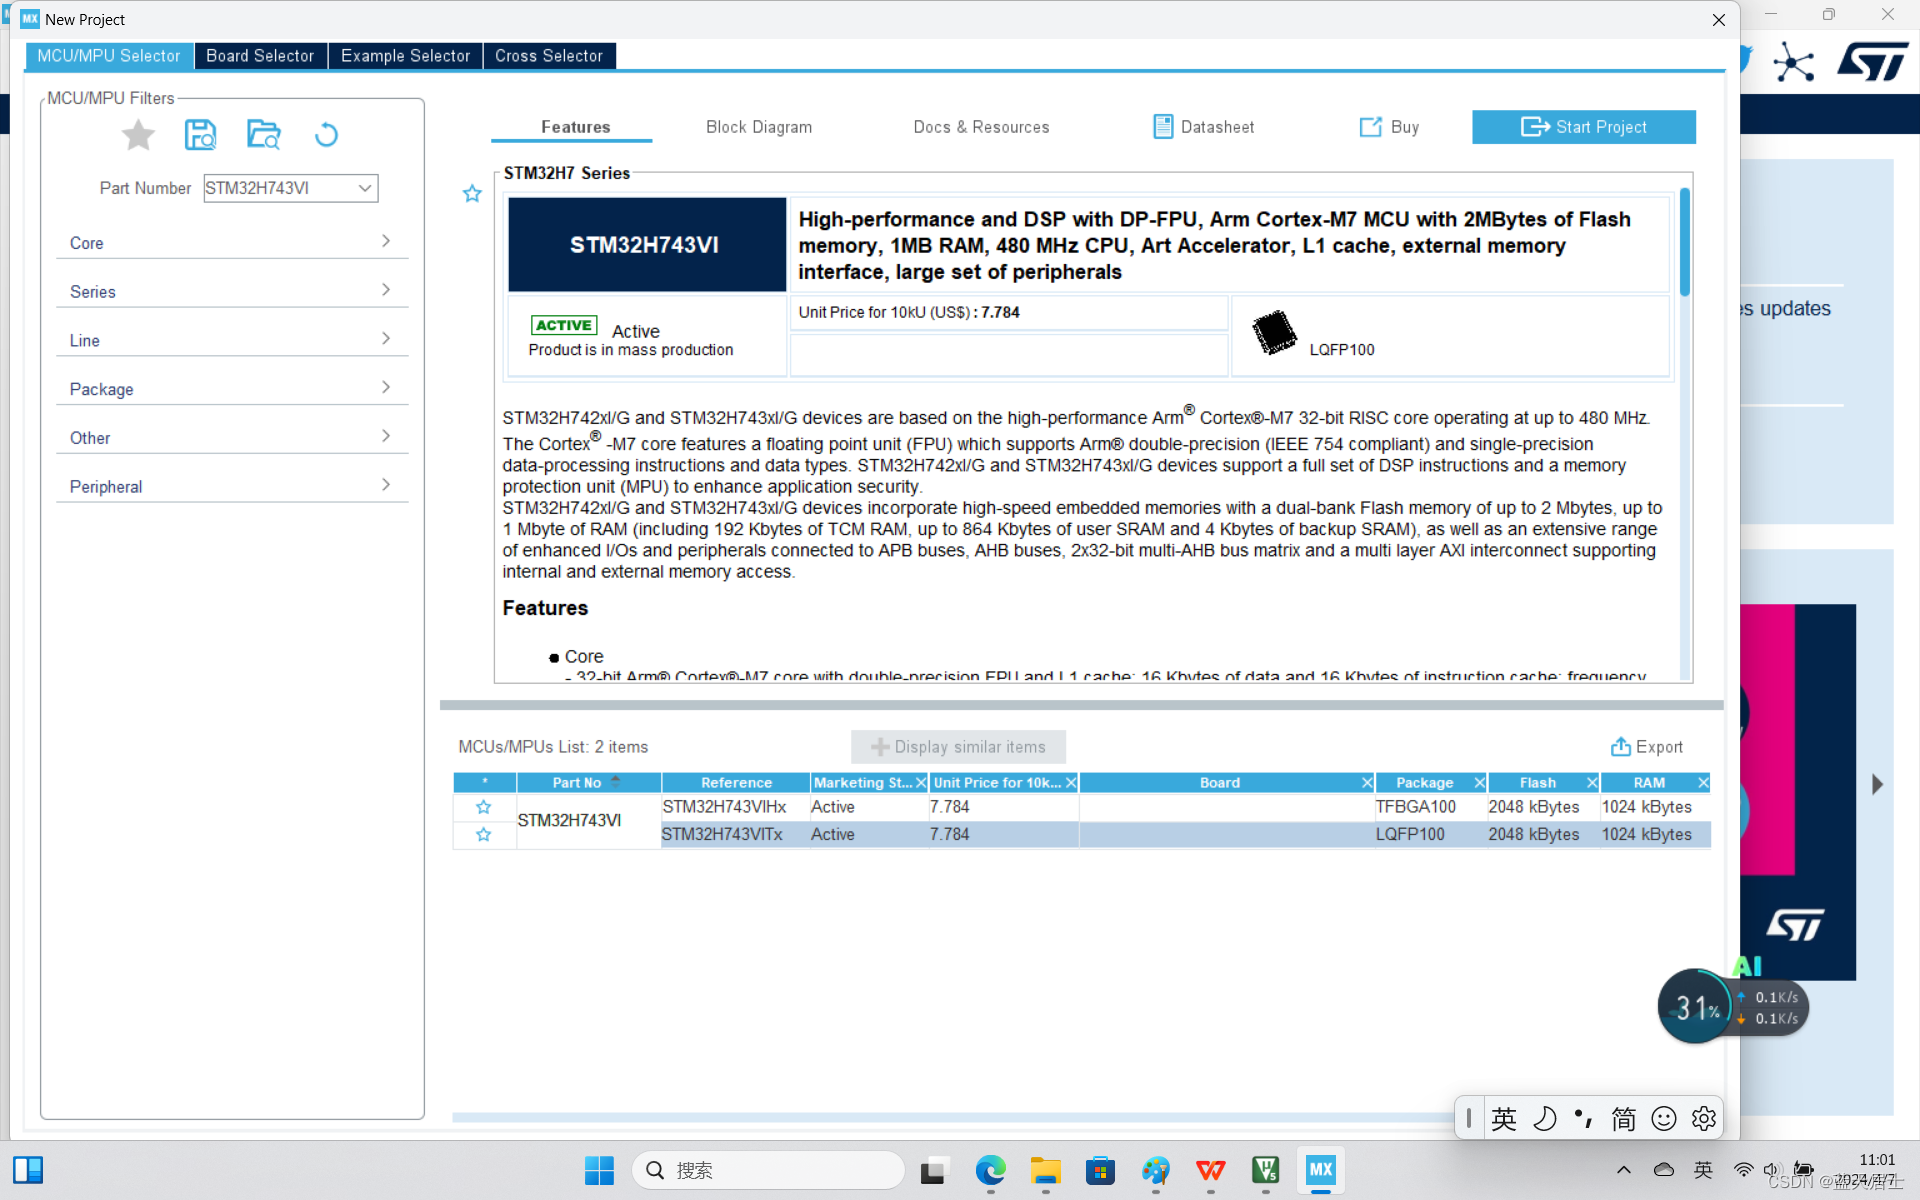
Task: Open the Part Number dropdown
Action: point(365,188)
